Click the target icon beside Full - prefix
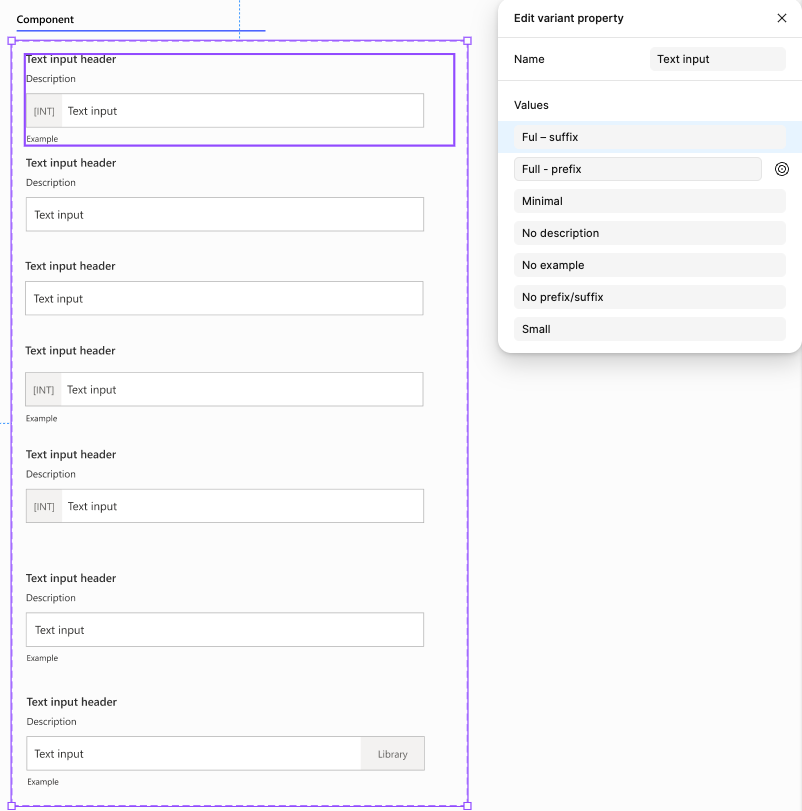802x811 pixels. (781, 169)
